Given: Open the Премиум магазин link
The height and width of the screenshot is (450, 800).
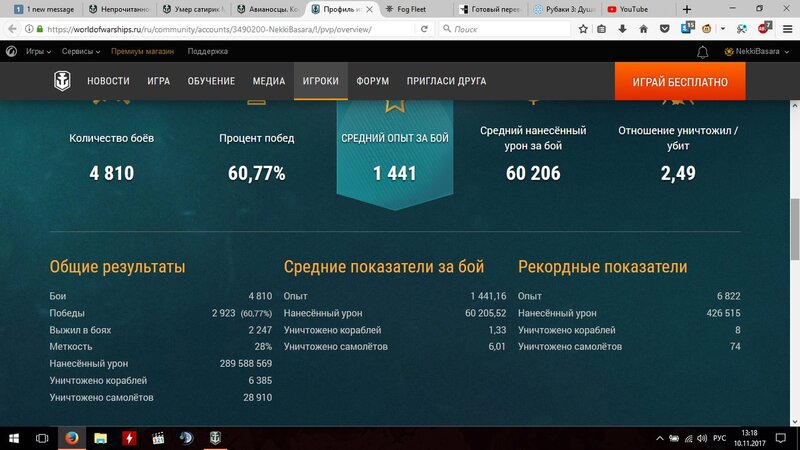Looking at the screenshot, I should 142,52.
